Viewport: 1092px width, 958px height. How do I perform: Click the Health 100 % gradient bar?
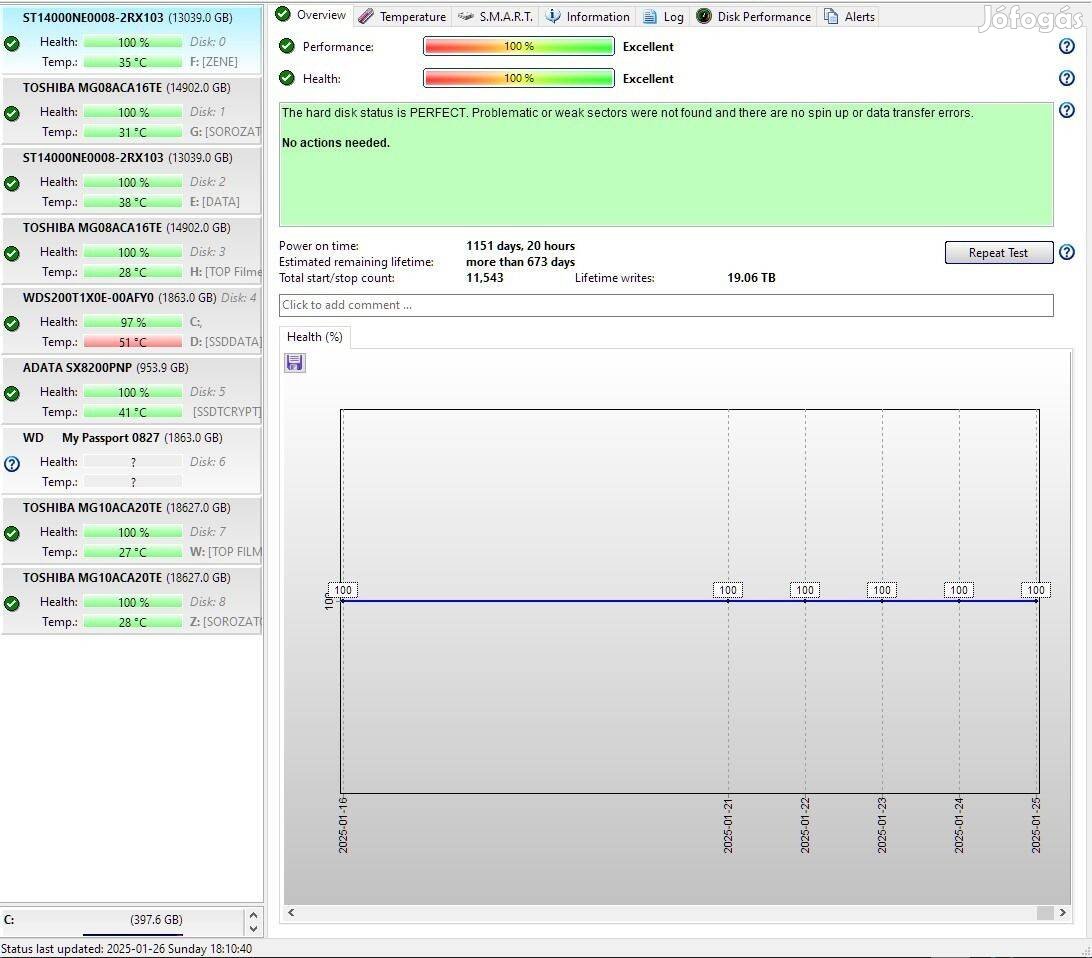point(519,78)
